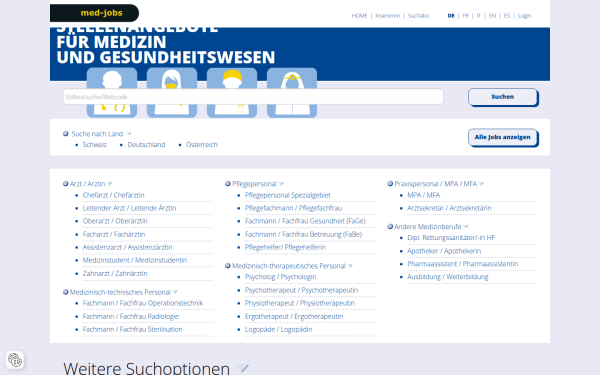Expand the Suche nach Land arrow
Screen dimensions: 600x375
click(129, 134)
